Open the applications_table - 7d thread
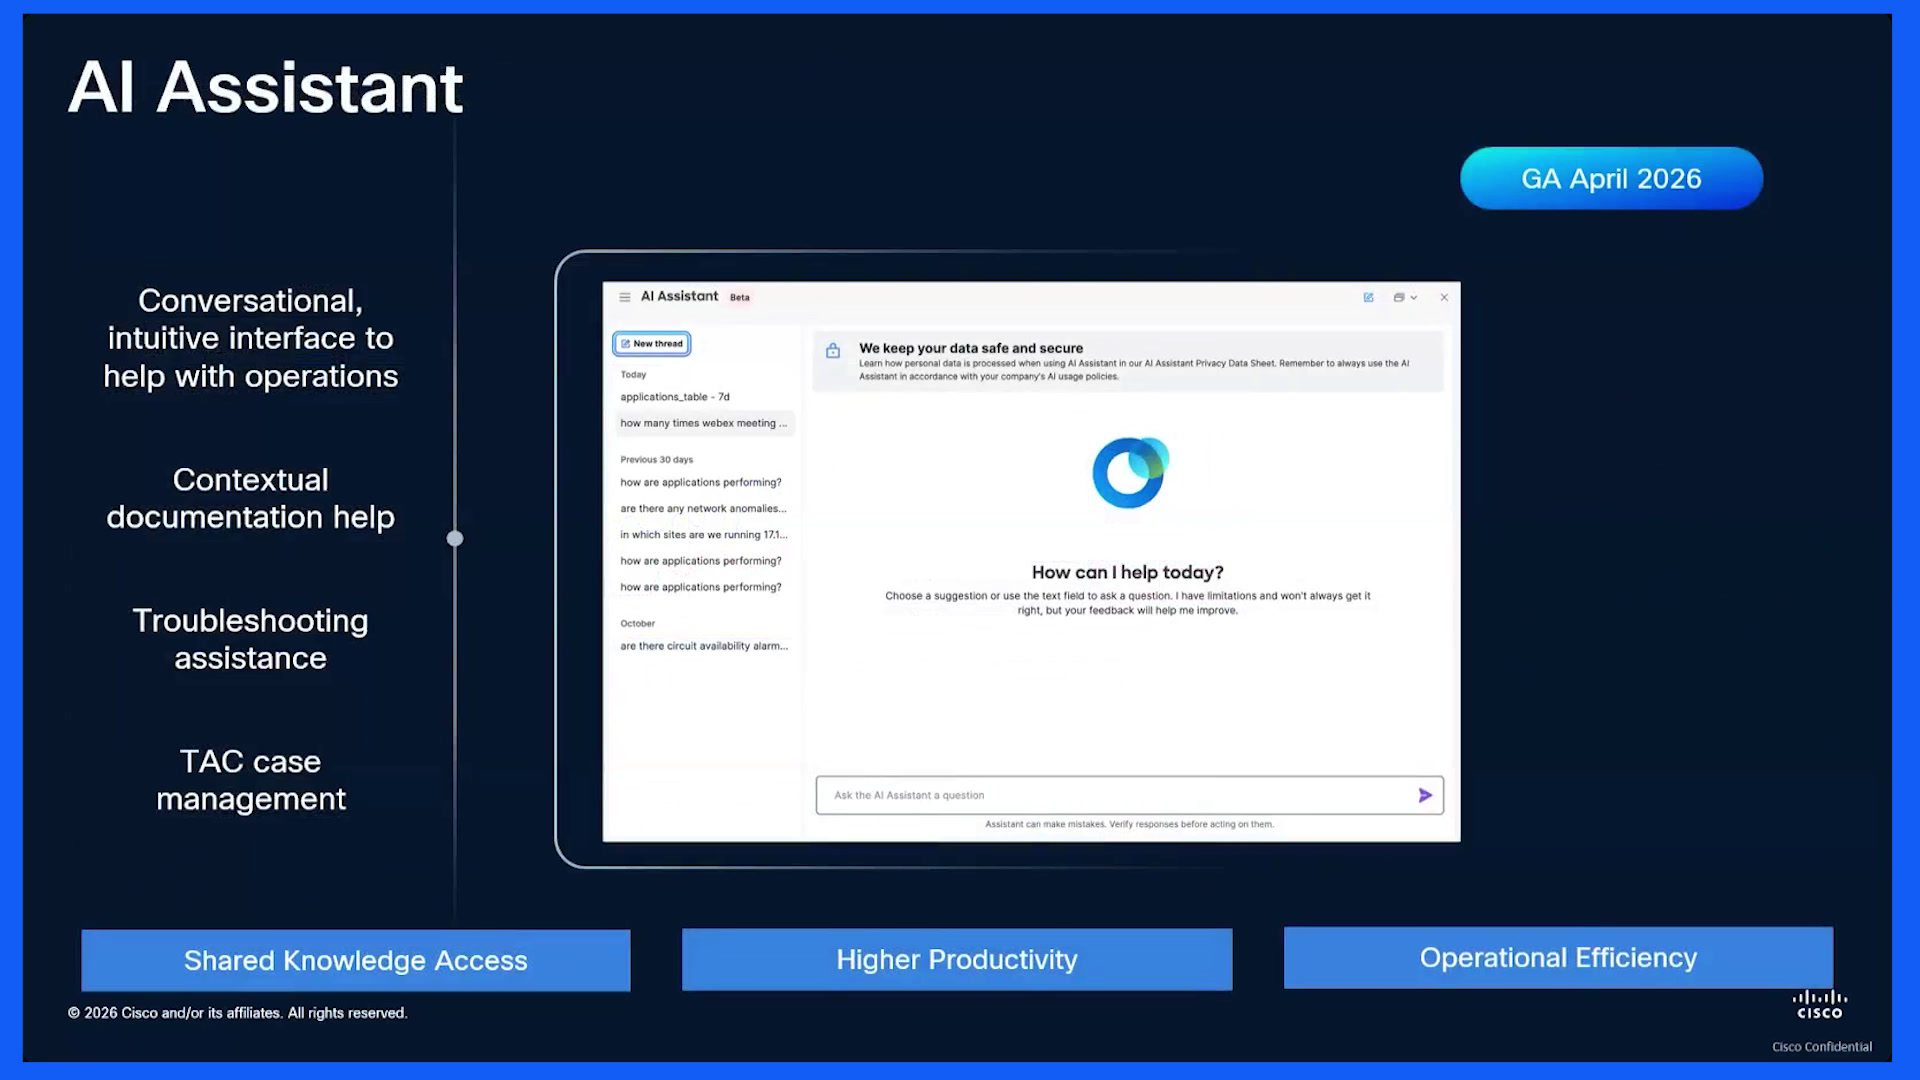Image resolution: width=1920 pixels, height=1080 pixels. tap(675, 397)
